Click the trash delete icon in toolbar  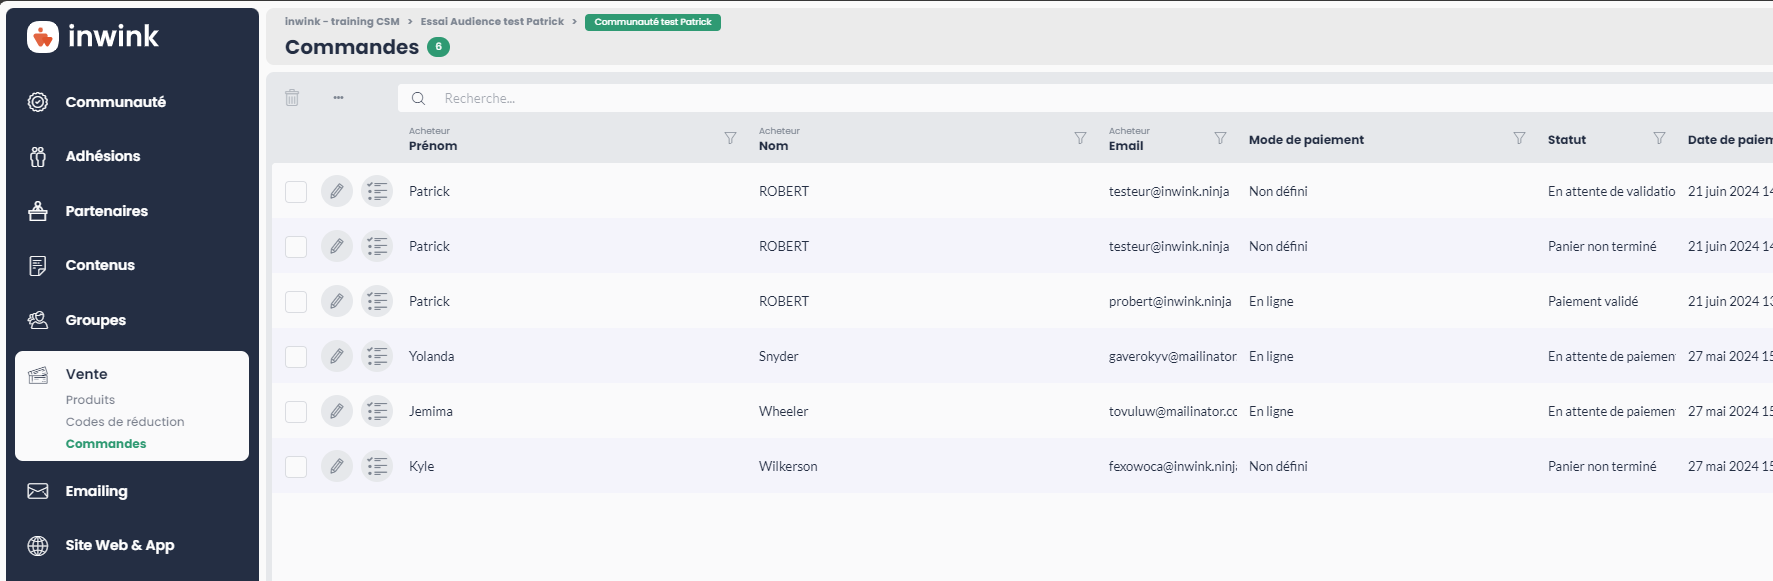[x=292, y=98]
